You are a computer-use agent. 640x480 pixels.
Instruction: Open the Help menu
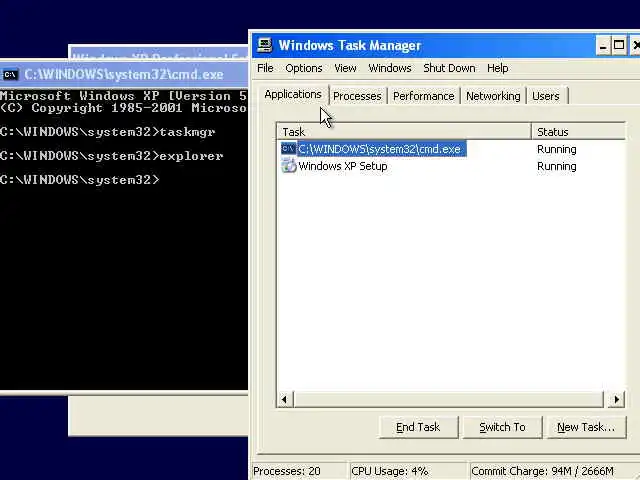coord(498,68)
